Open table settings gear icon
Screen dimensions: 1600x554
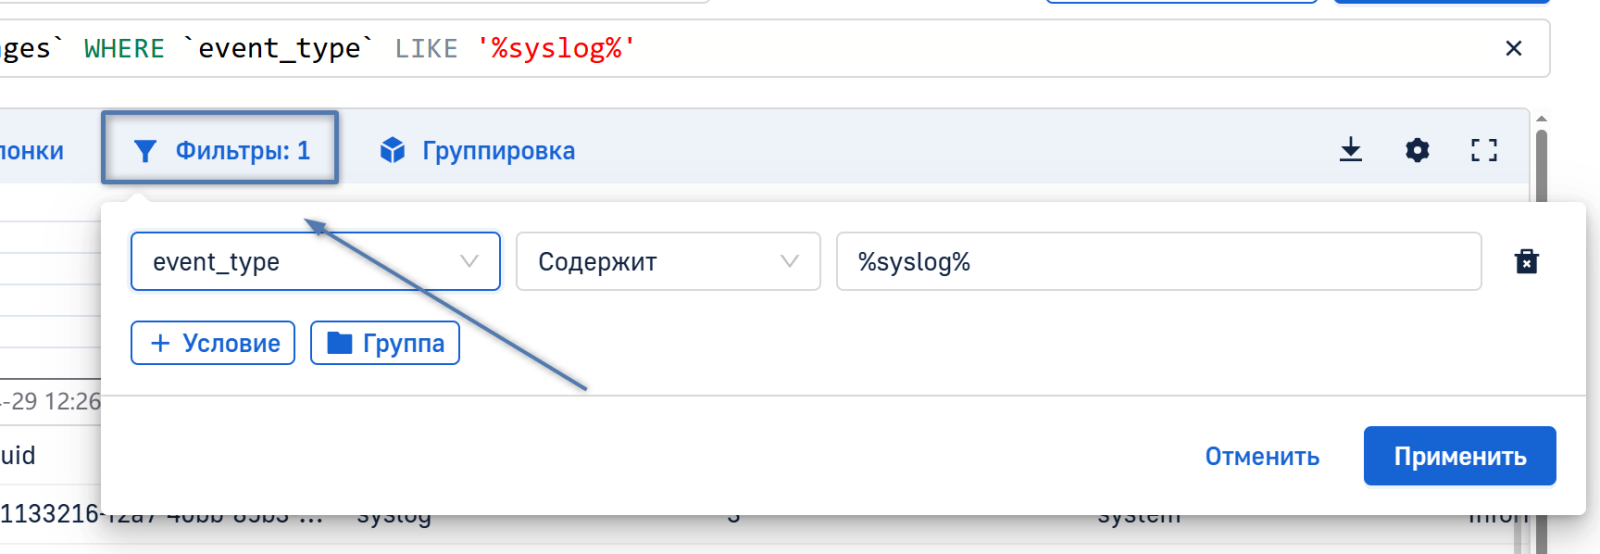click(1417, 150)
